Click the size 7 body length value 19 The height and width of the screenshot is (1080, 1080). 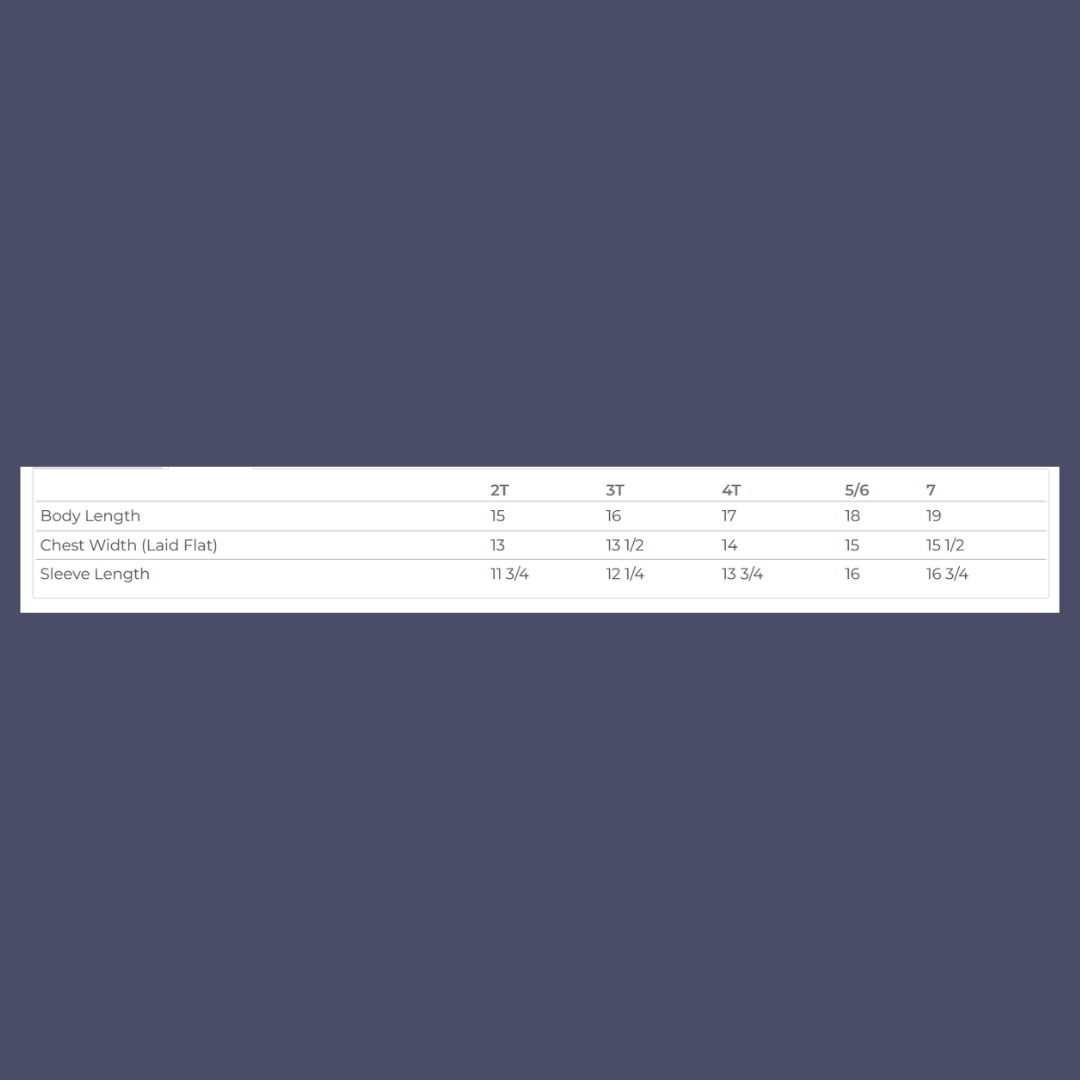pos(933,516)
